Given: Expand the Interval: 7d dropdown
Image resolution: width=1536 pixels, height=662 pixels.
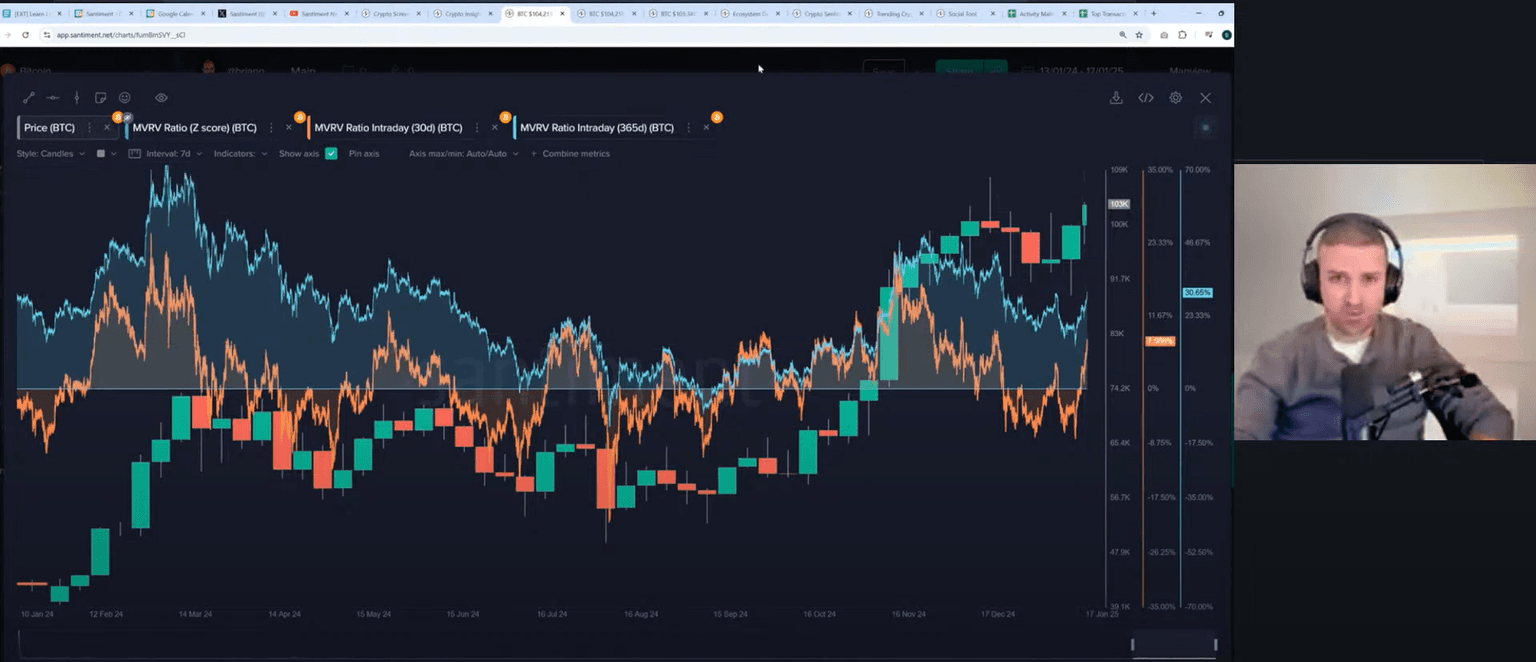Looking at the screenshot, I should 174,154.
